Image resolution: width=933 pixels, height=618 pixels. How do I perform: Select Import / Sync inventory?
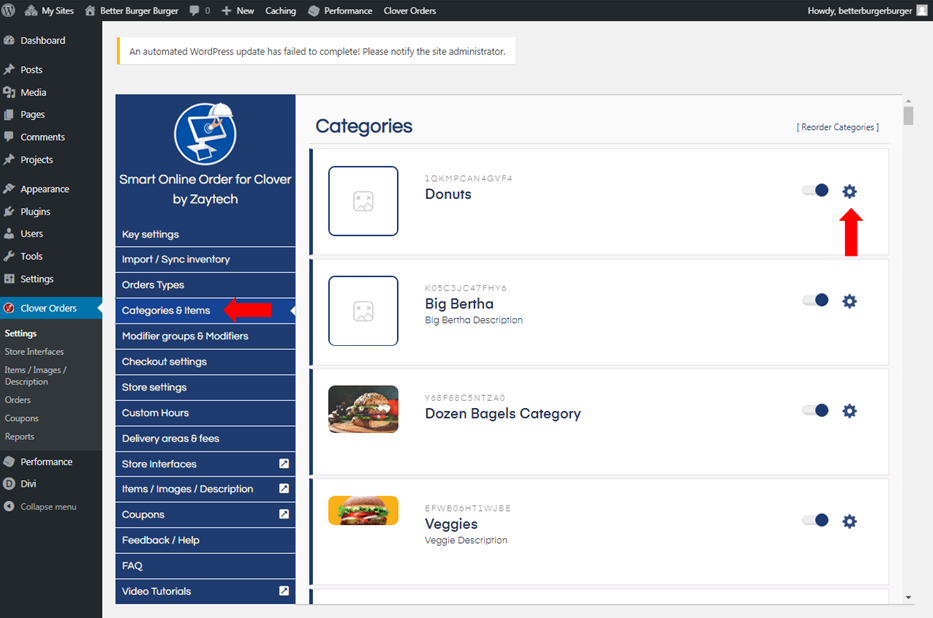(x=205, y=259)
